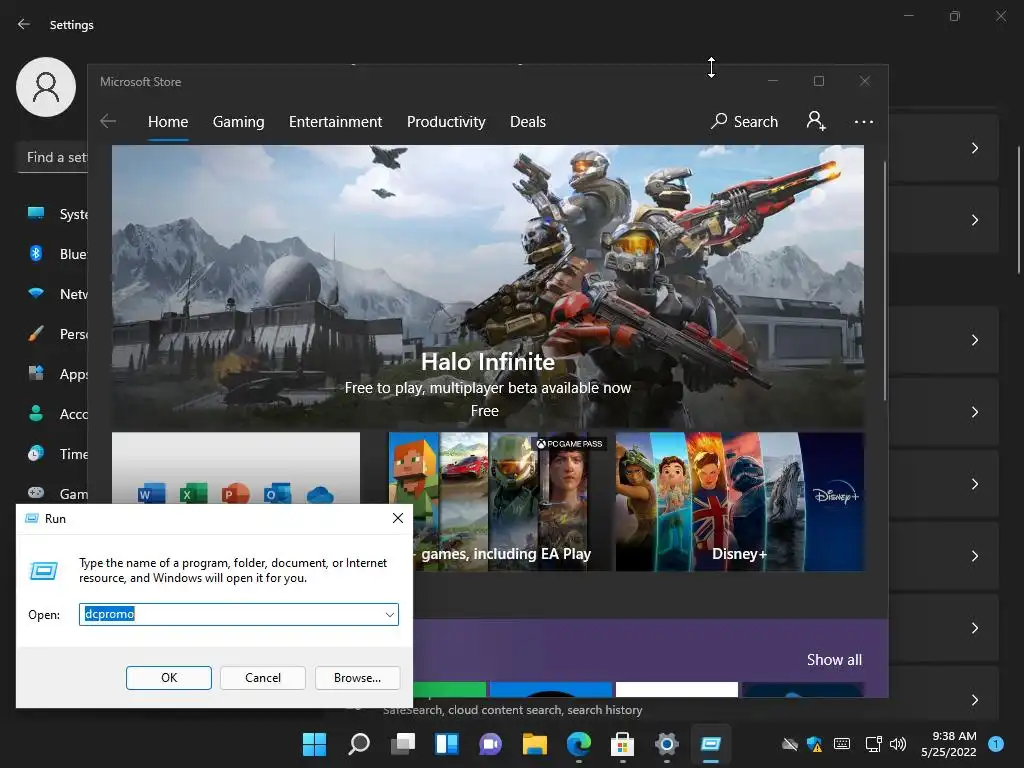Switch to Settings via taskbar gear
This screenshot has width=1024, height=768.
666,744
